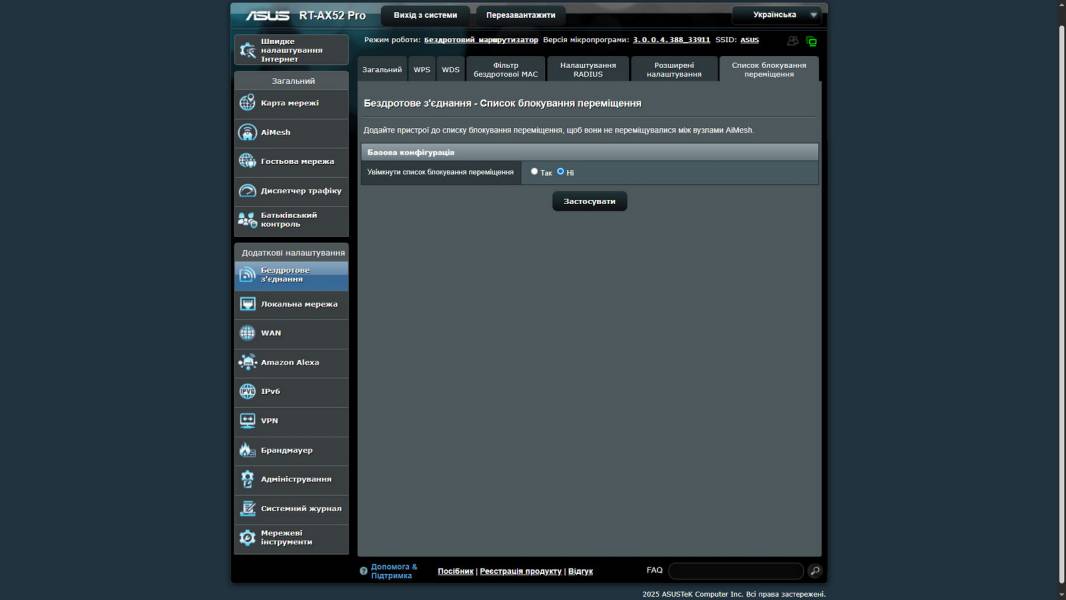Screen dimensions: 1066x600
Task: Click the page vertical scrollbar
Action: [x=1061, y=300]
